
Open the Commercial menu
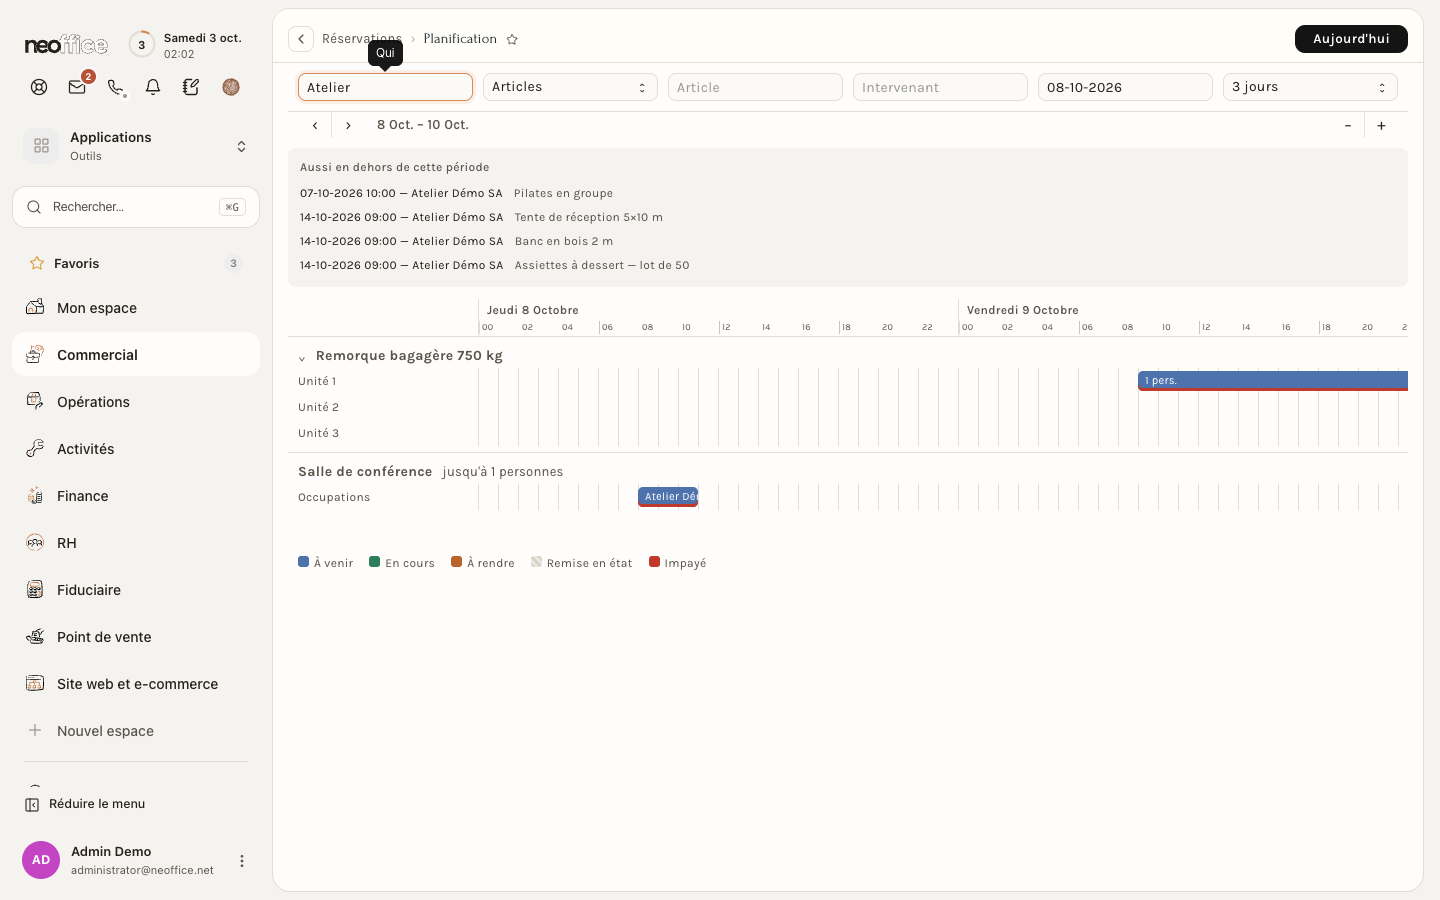point(136,355)
